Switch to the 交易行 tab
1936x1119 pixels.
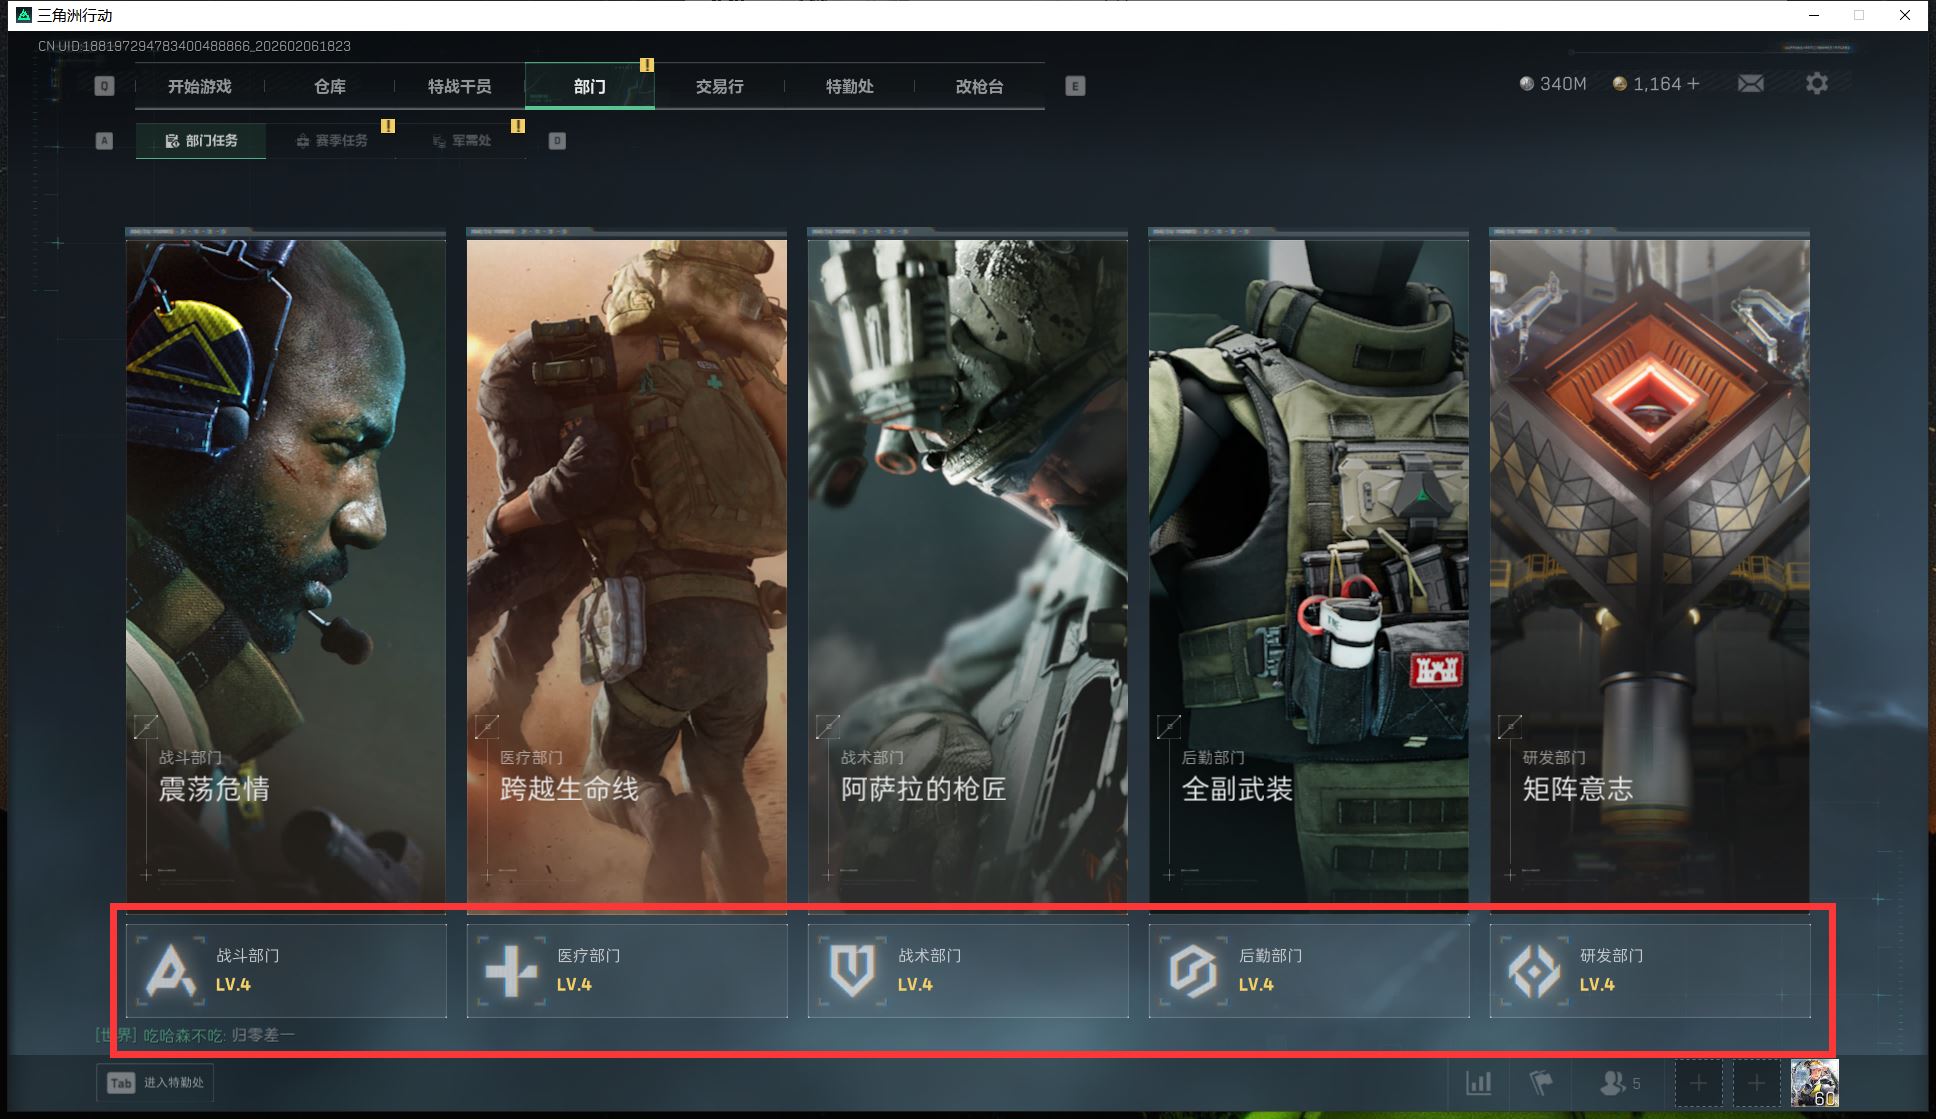[720, 87]
